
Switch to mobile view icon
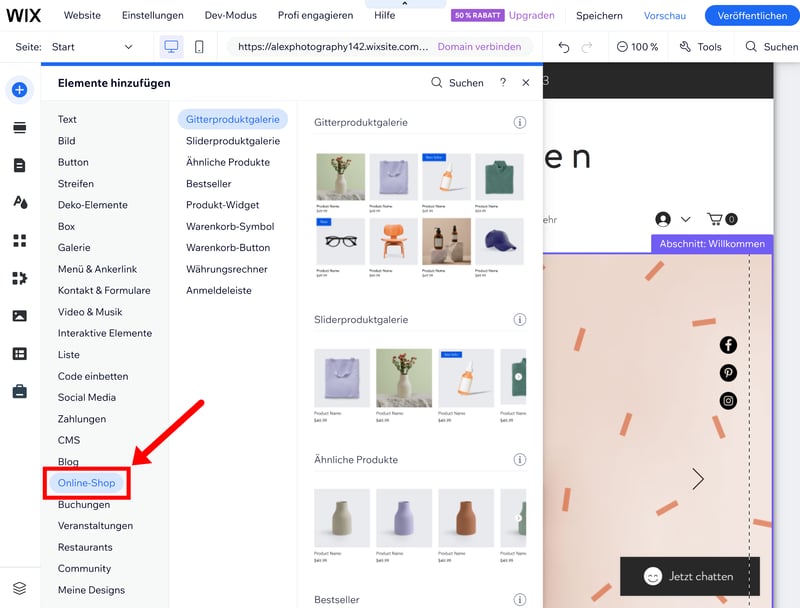pos(199,47)
